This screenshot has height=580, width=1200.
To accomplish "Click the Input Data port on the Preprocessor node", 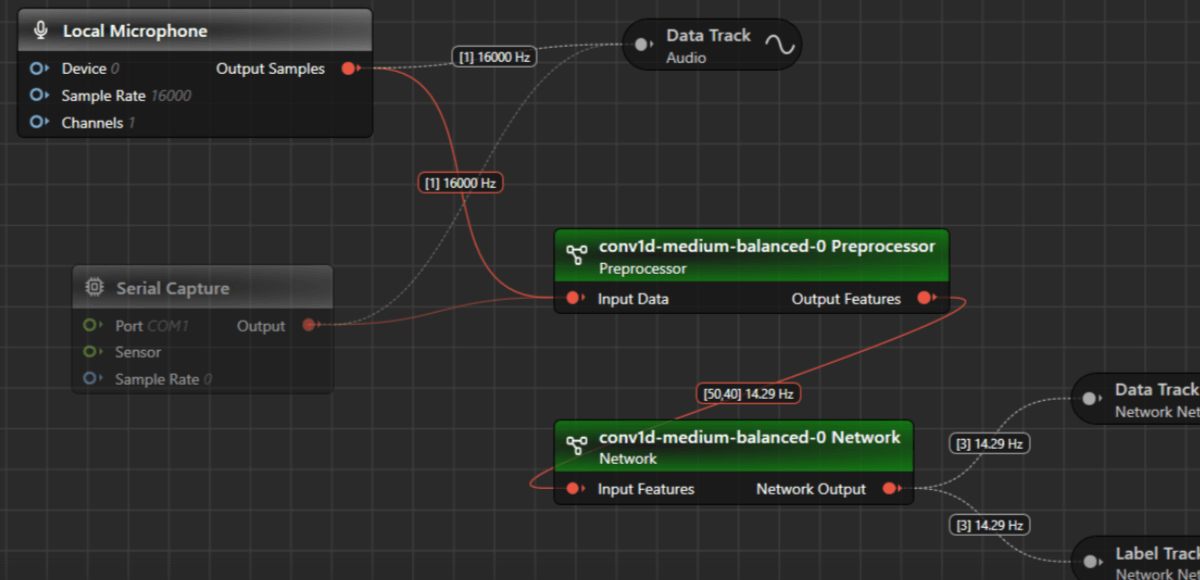I will click(x=573, y=297).
